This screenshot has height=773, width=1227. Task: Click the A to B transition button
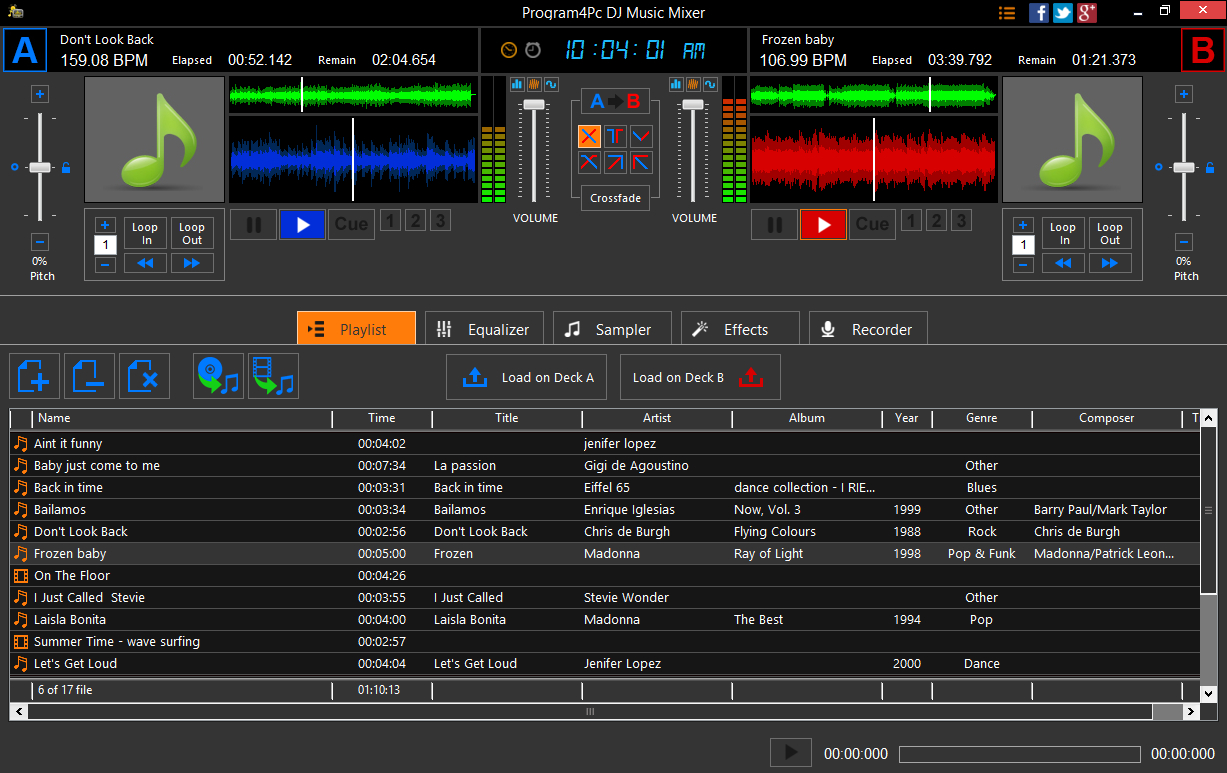pos(615,101)
